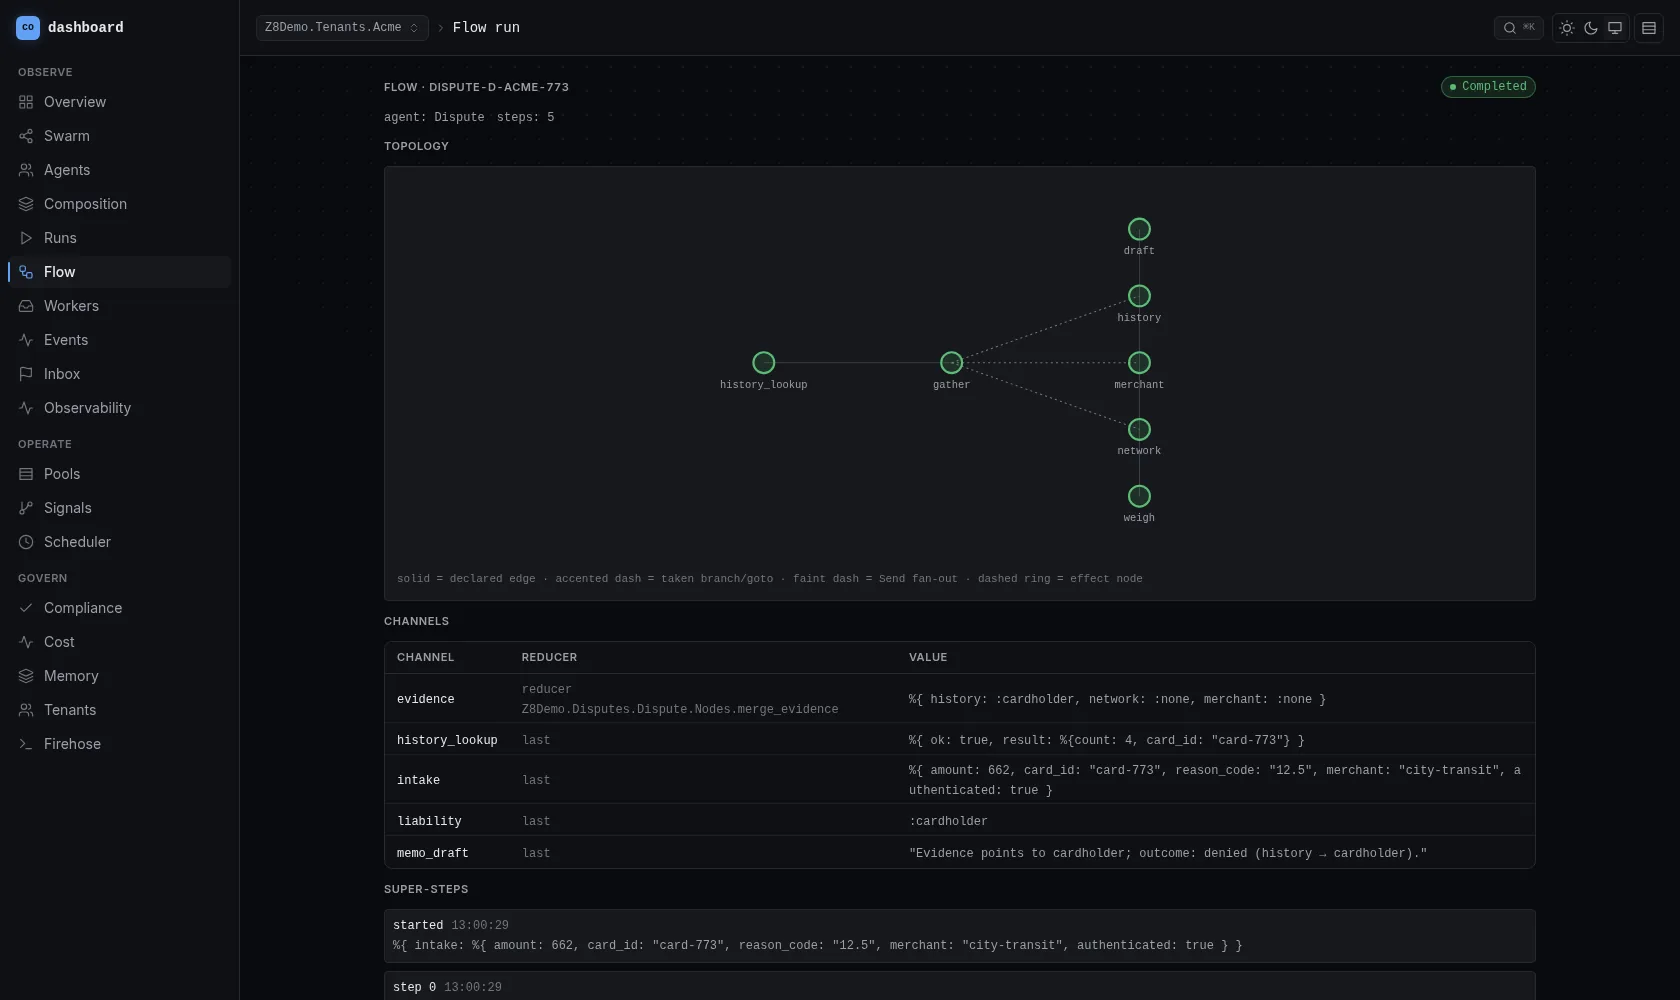Click the intake channel name
Viewport: 1680px width, 1000px height.
coord(418,781)
